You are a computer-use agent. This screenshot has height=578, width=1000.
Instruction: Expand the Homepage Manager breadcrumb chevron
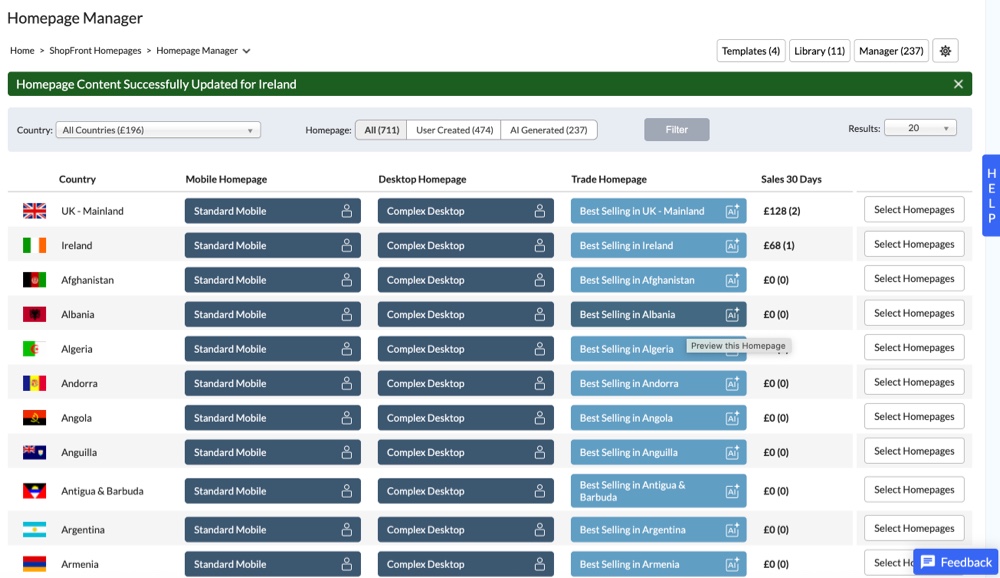[247, 50]
